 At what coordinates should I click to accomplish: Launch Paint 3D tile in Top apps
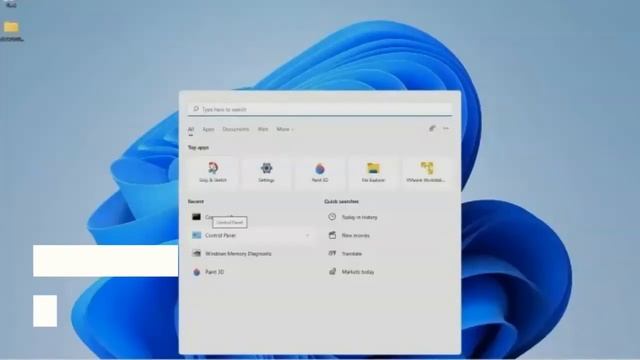pyautogui.click(x=320, y=173)
